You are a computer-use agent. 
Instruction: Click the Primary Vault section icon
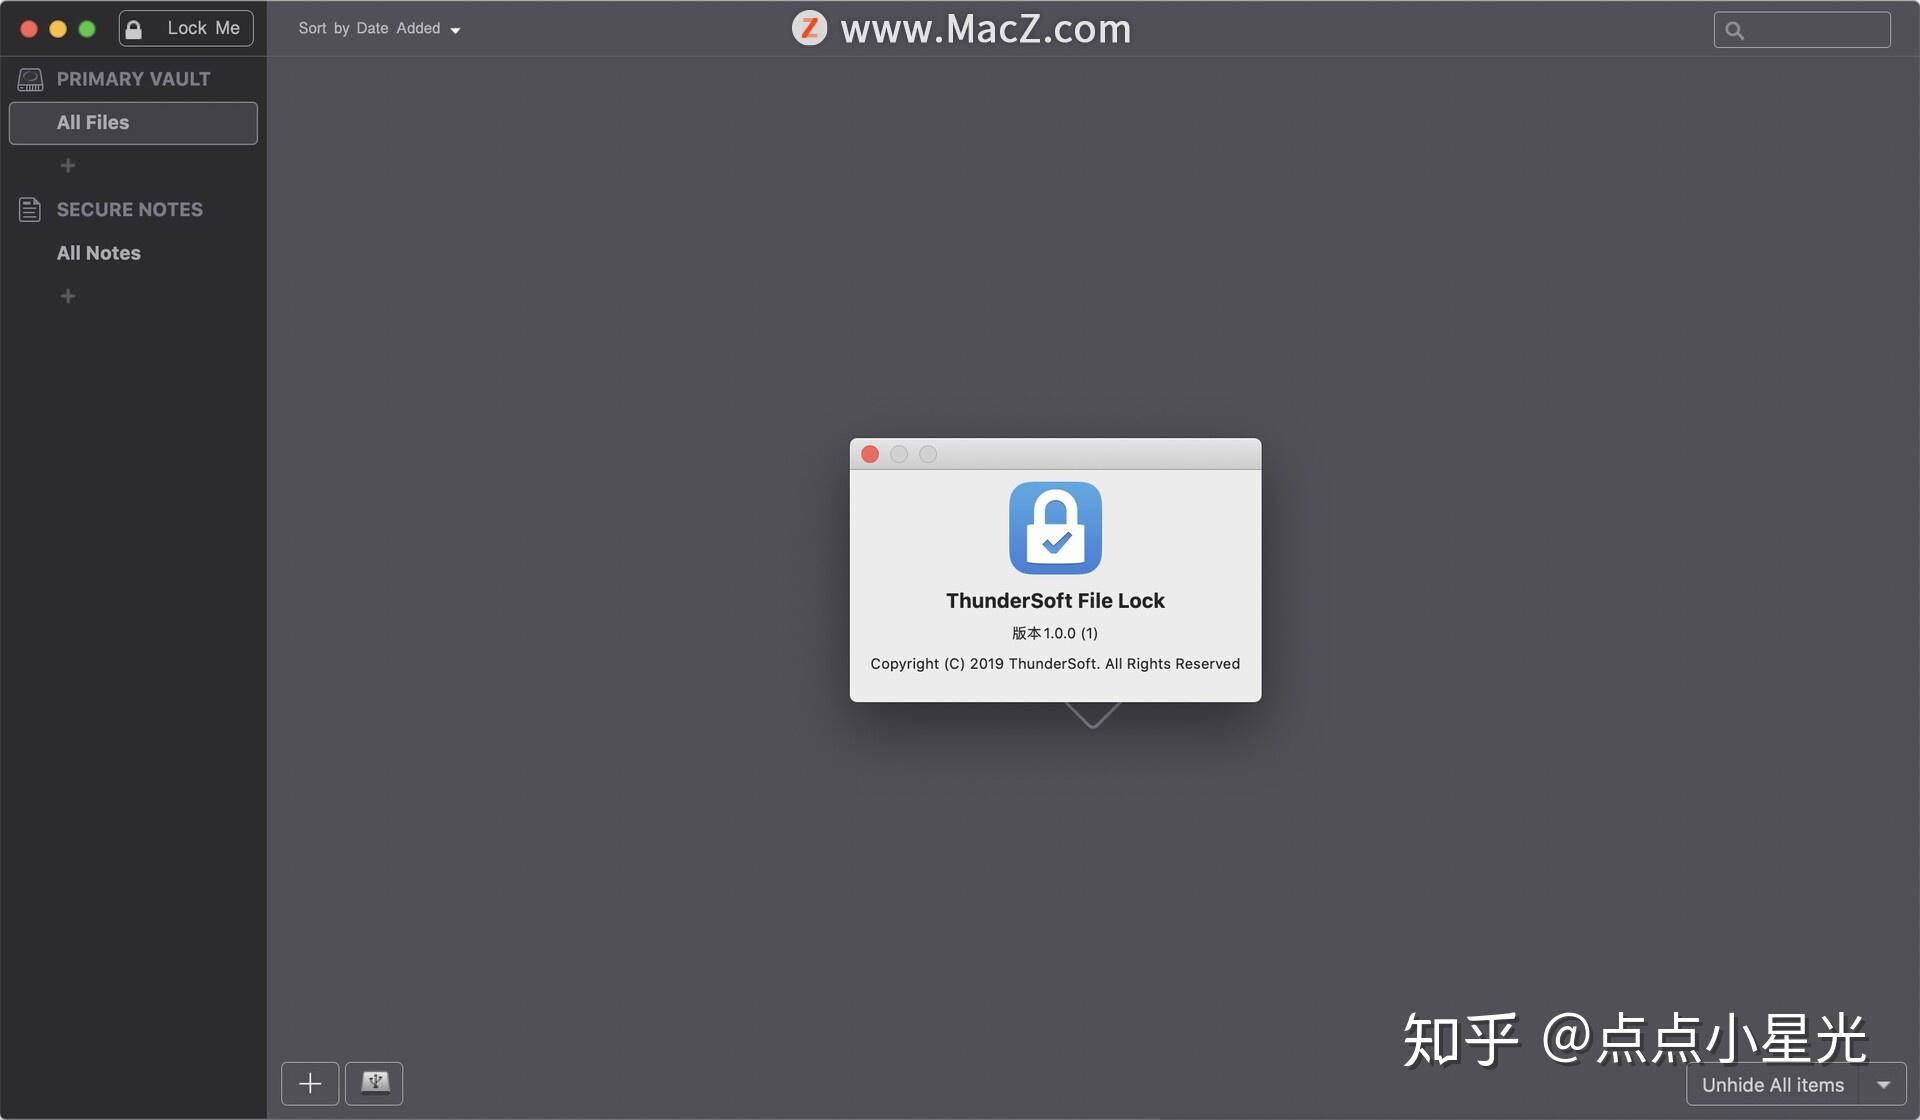[27, 77]
